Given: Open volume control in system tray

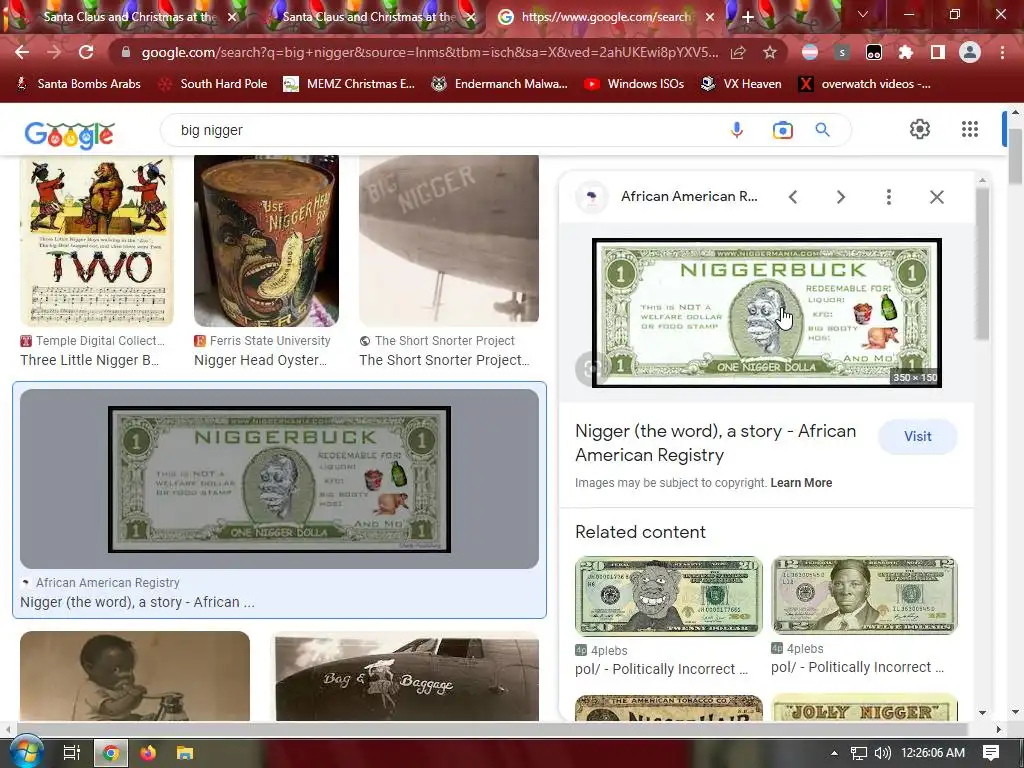Looking at the screenshot, I should (882, 753).
